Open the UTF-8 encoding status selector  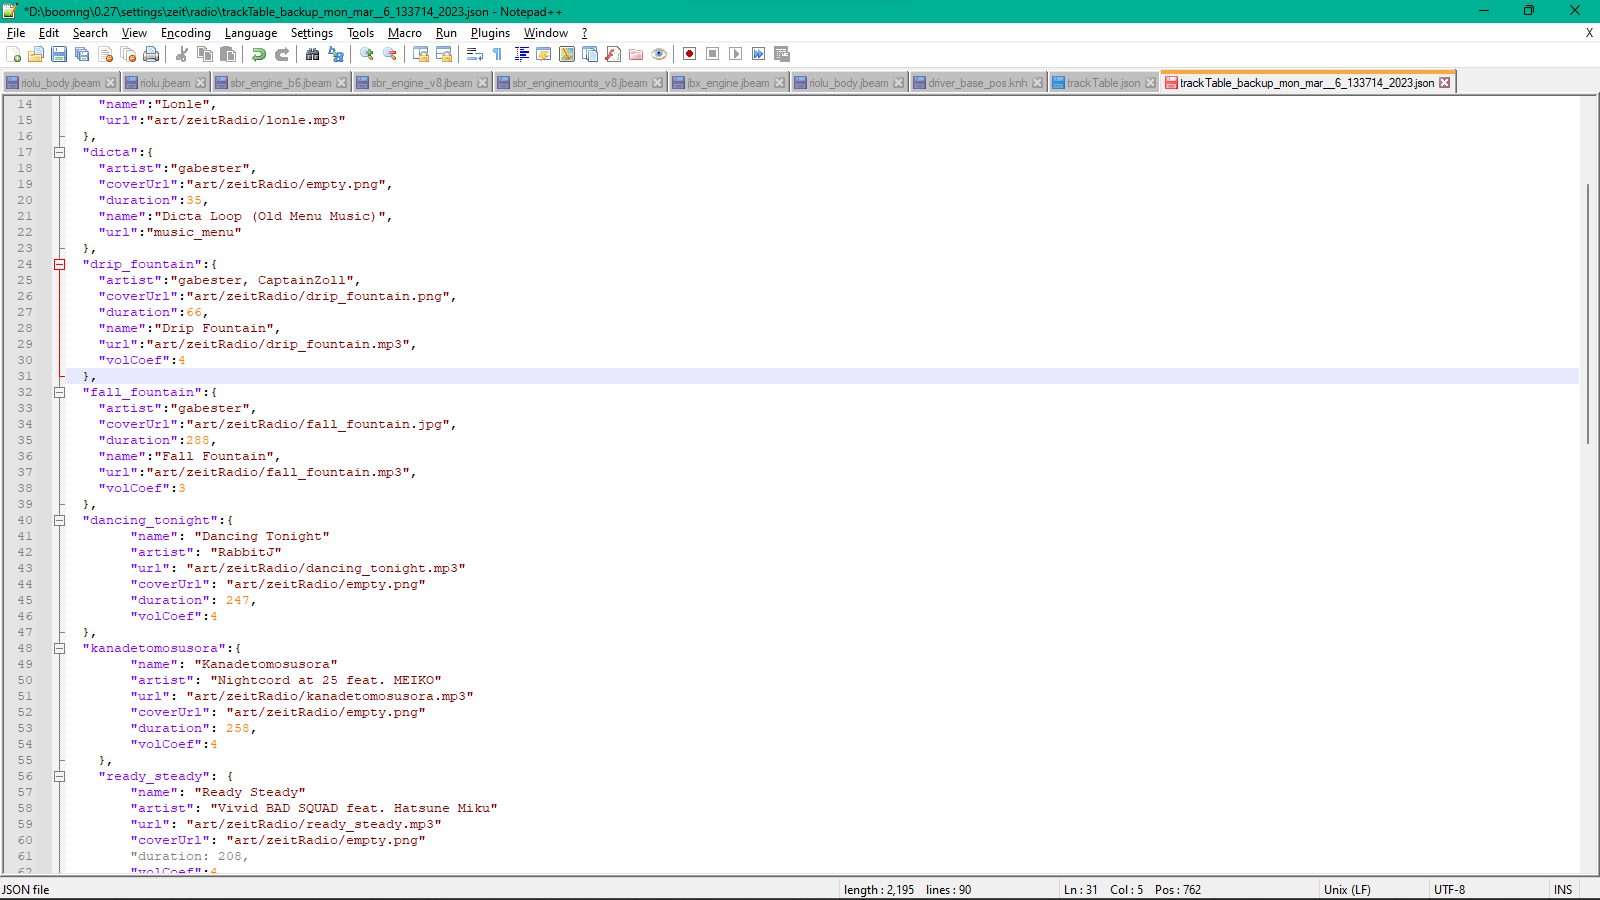point(1449,890)
